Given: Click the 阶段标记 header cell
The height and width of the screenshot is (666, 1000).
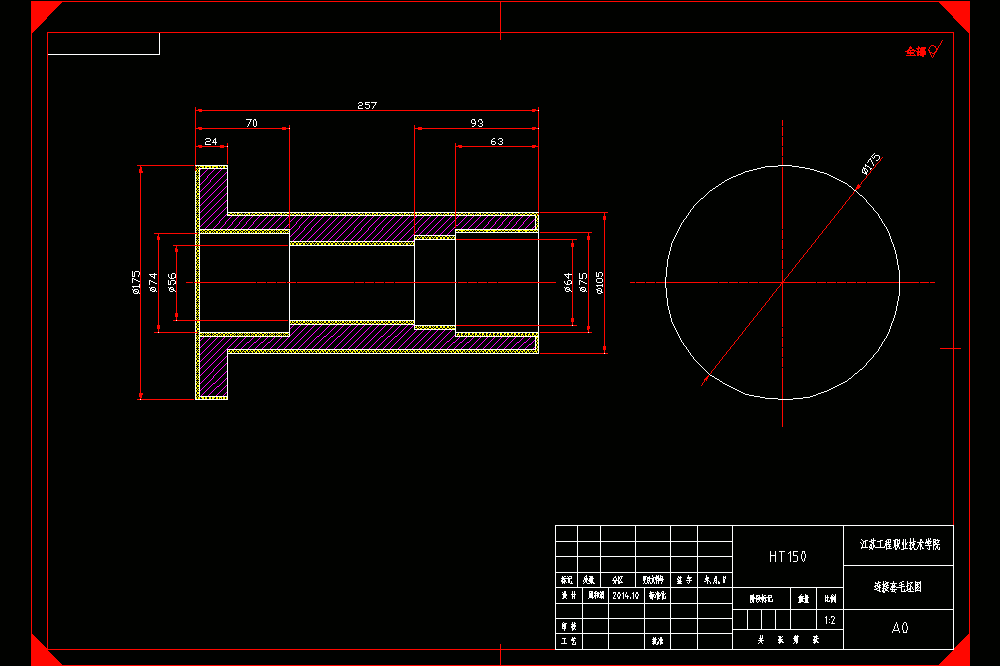Looking at the screenshot, I should coord(761,598).
